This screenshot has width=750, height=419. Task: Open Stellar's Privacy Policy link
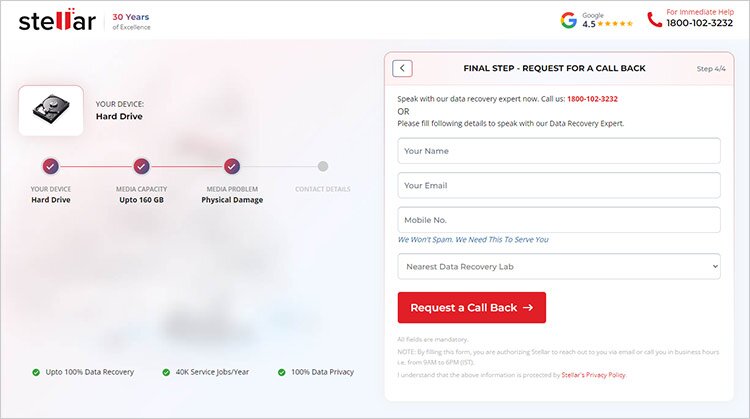(x=594, y=374)
